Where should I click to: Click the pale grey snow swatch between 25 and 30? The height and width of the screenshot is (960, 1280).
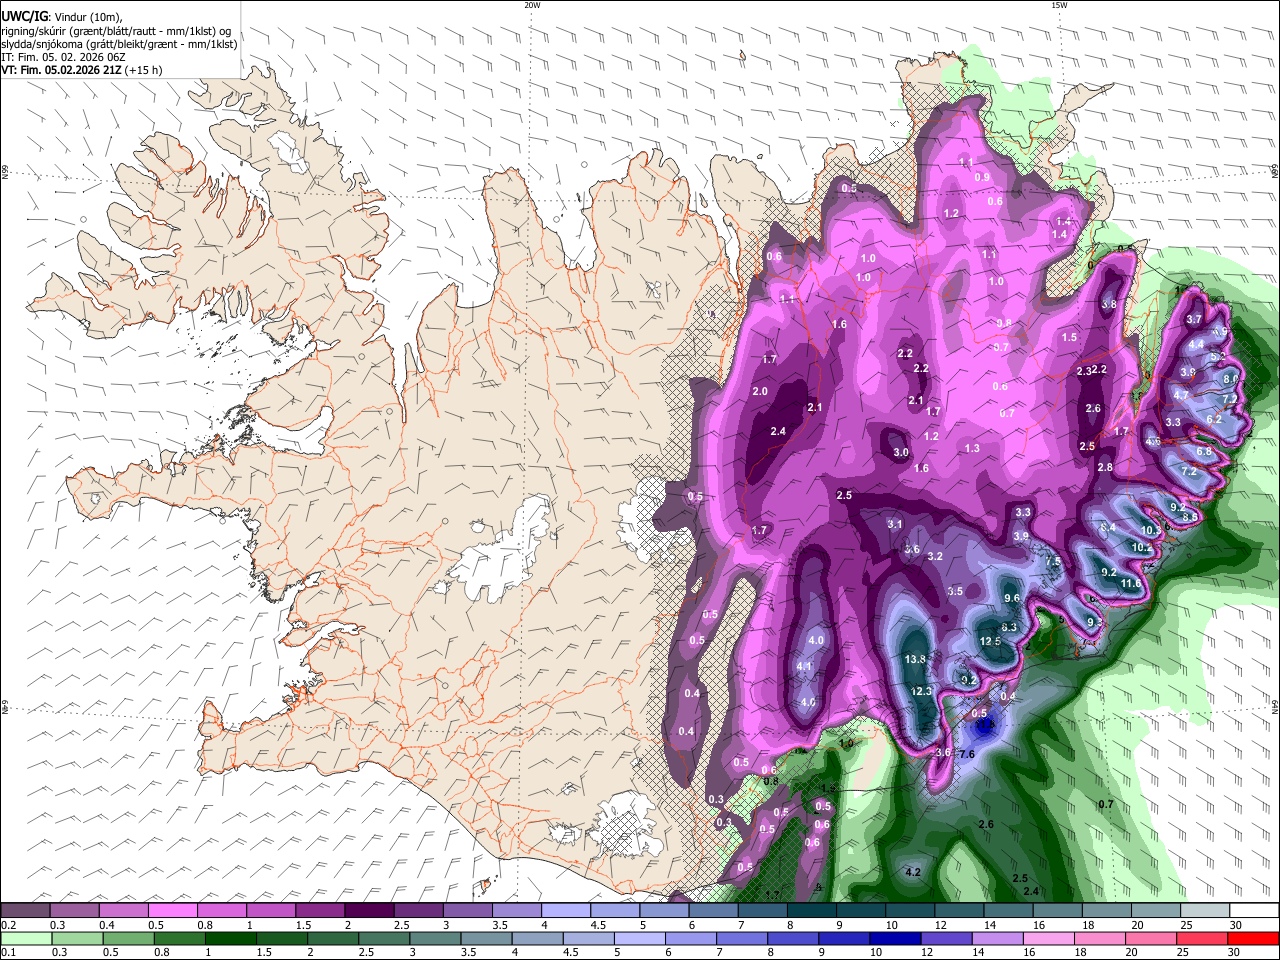[x=1206, y=911]
